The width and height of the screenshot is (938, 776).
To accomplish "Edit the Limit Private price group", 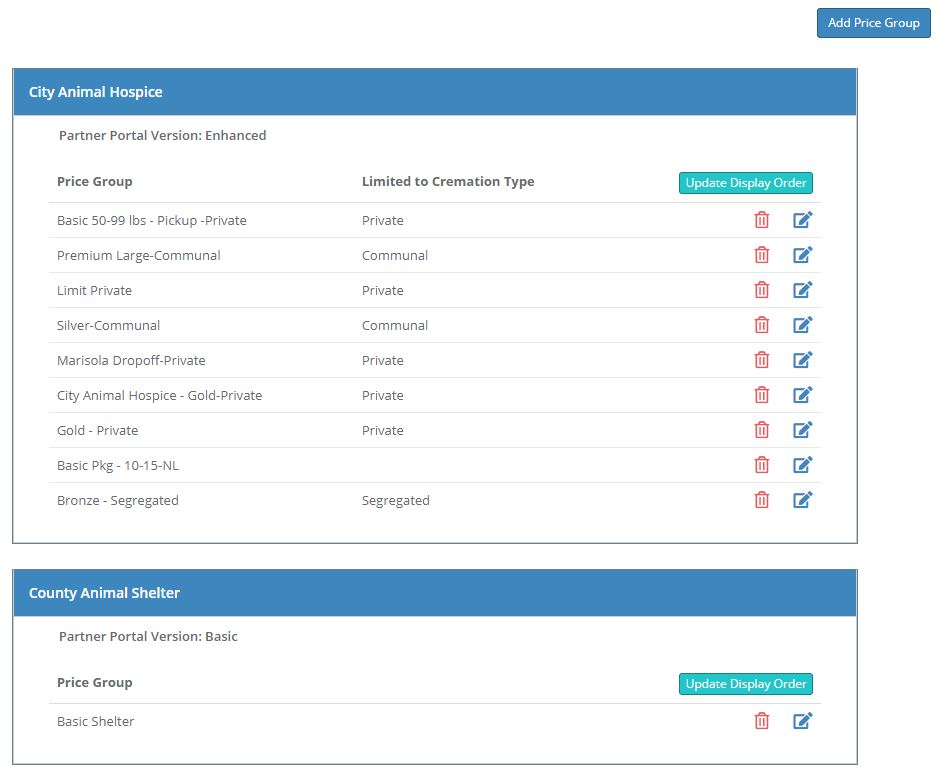I will [x=802, y=290].
